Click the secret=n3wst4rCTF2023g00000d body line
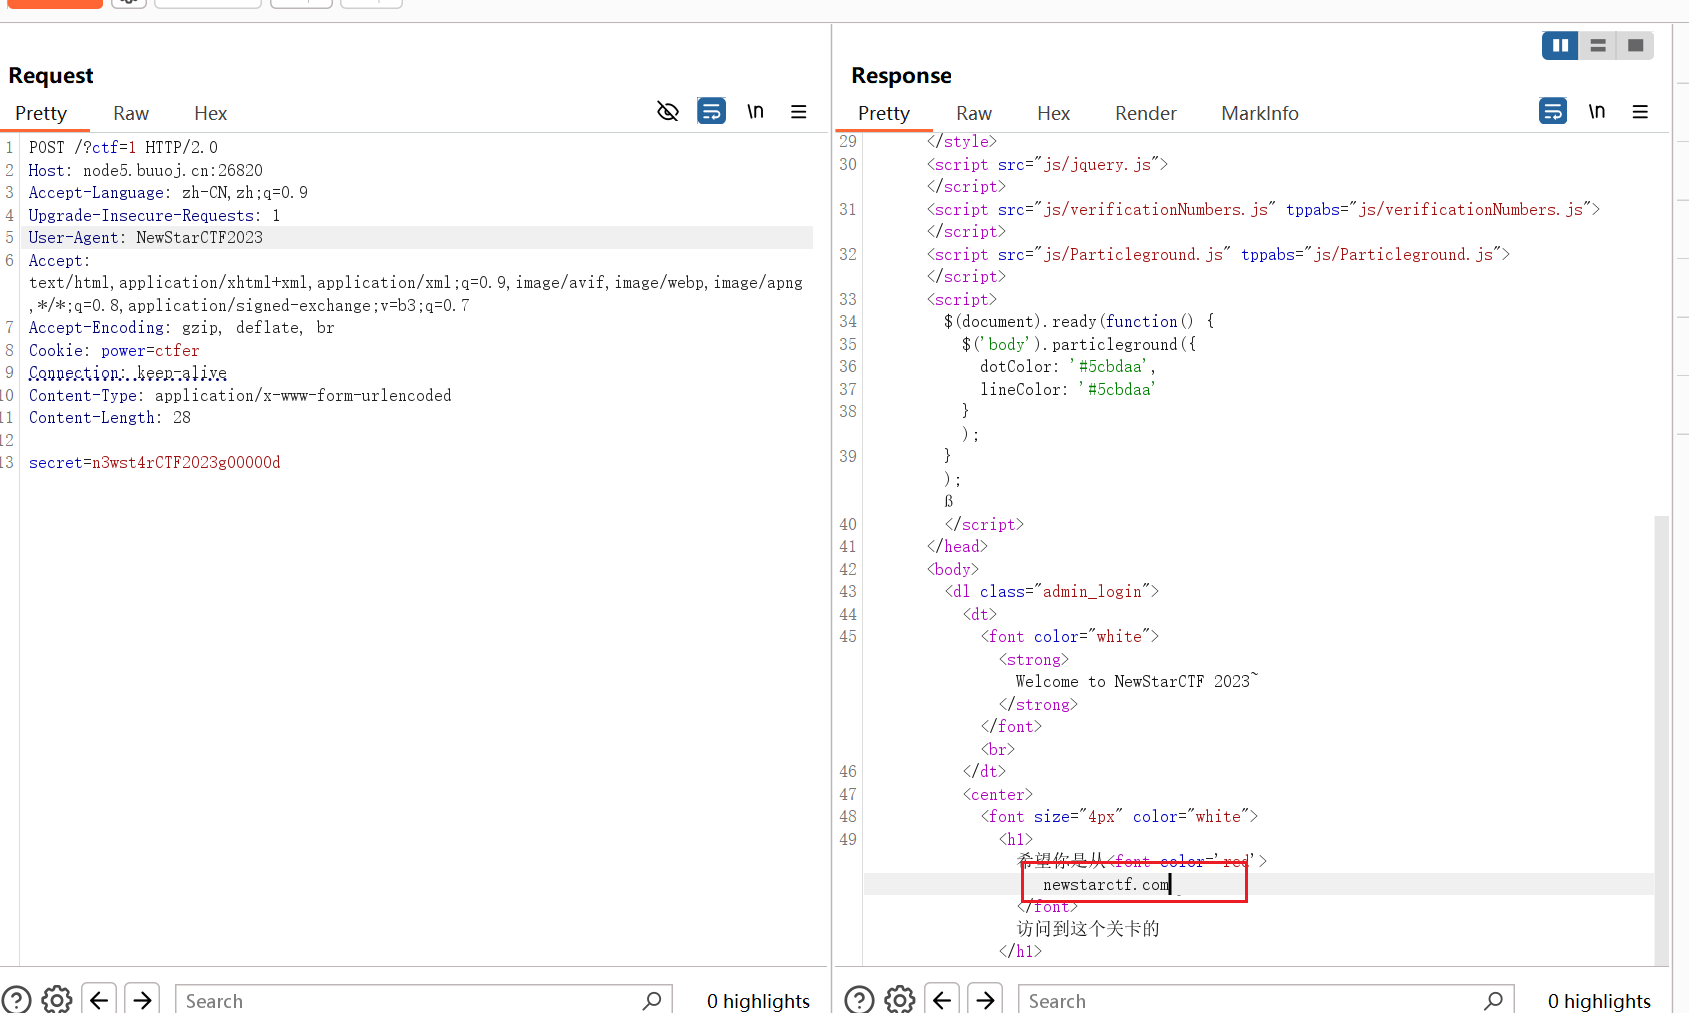 155,462
